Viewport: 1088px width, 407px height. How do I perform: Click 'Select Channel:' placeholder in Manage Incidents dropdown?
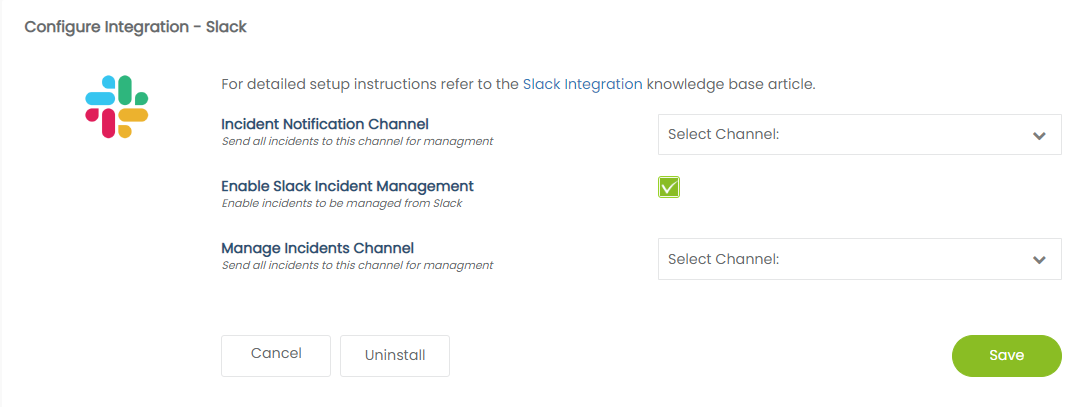[723, 259]
